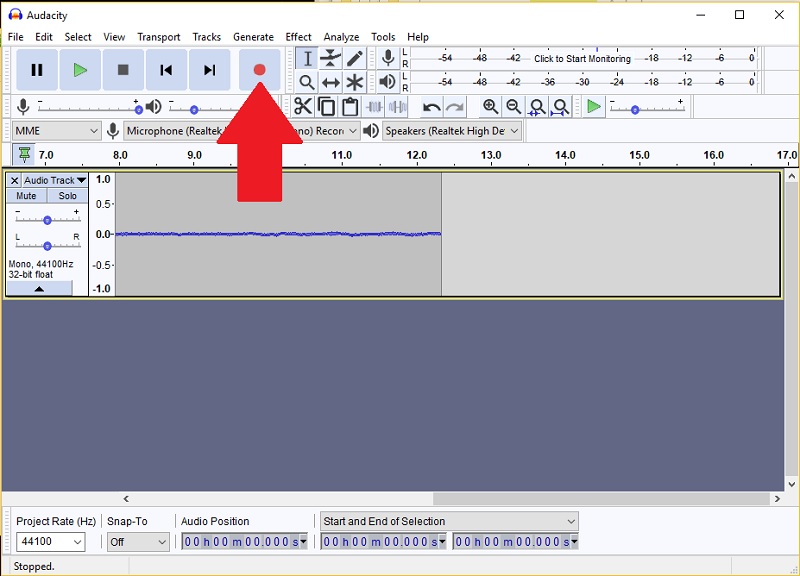Click the Undo arrow icon
Screen dimensions: 800x576
tap(432, 107)
